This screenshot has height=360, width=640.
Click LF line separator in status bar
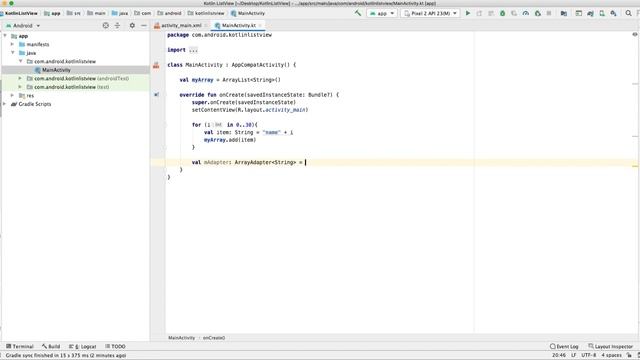pyautogui.click(x=573, y=355)
